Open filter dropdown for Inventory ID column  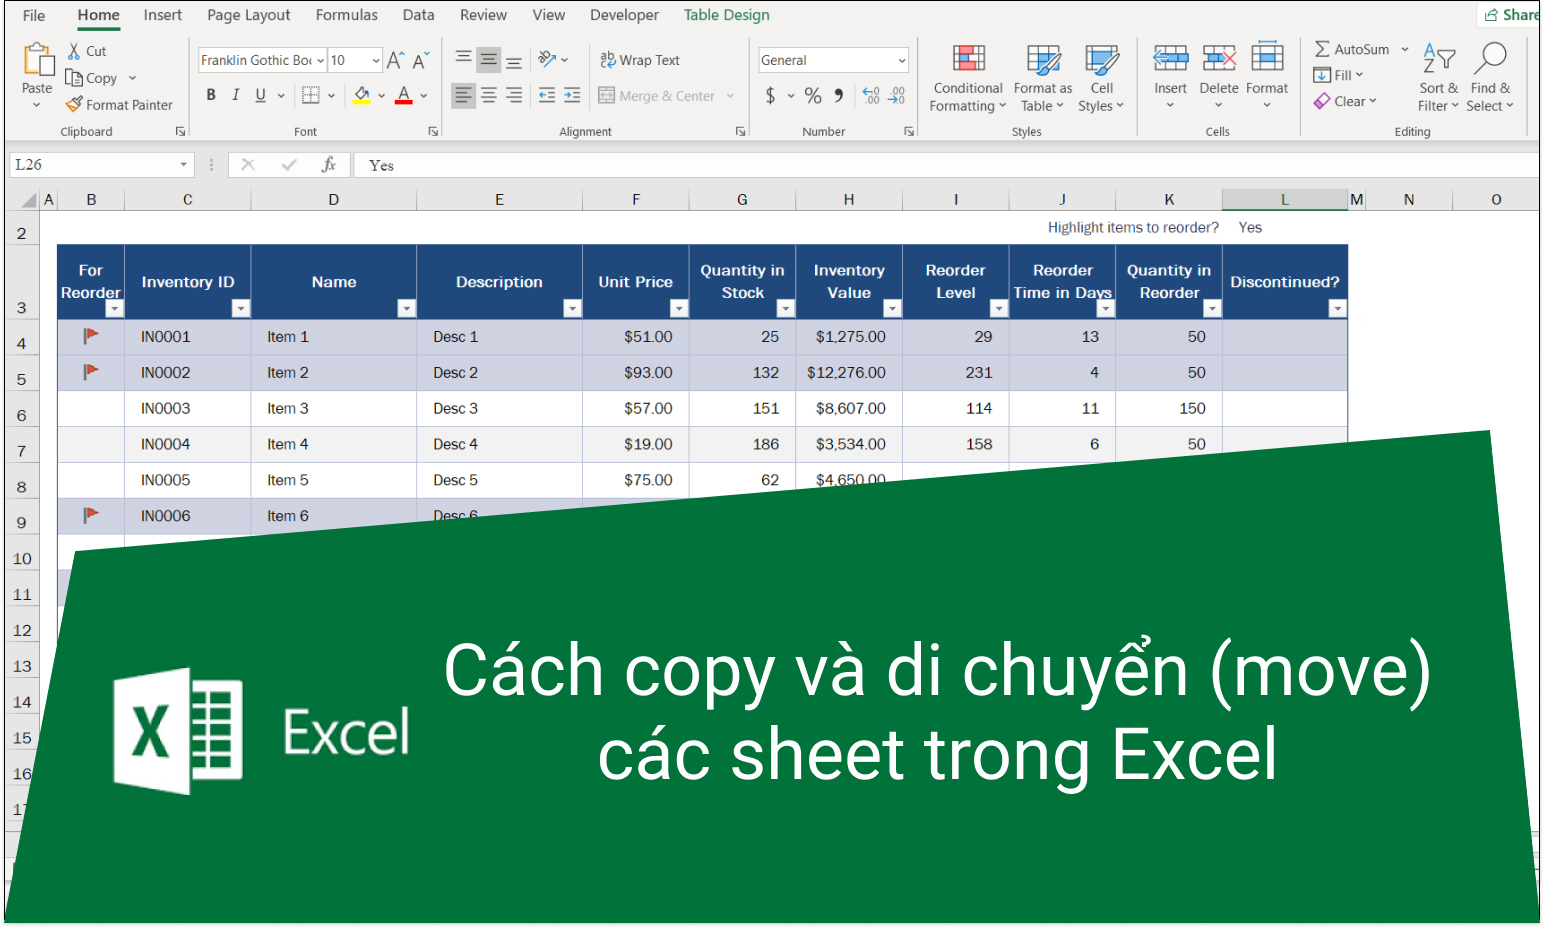(240, 309)
